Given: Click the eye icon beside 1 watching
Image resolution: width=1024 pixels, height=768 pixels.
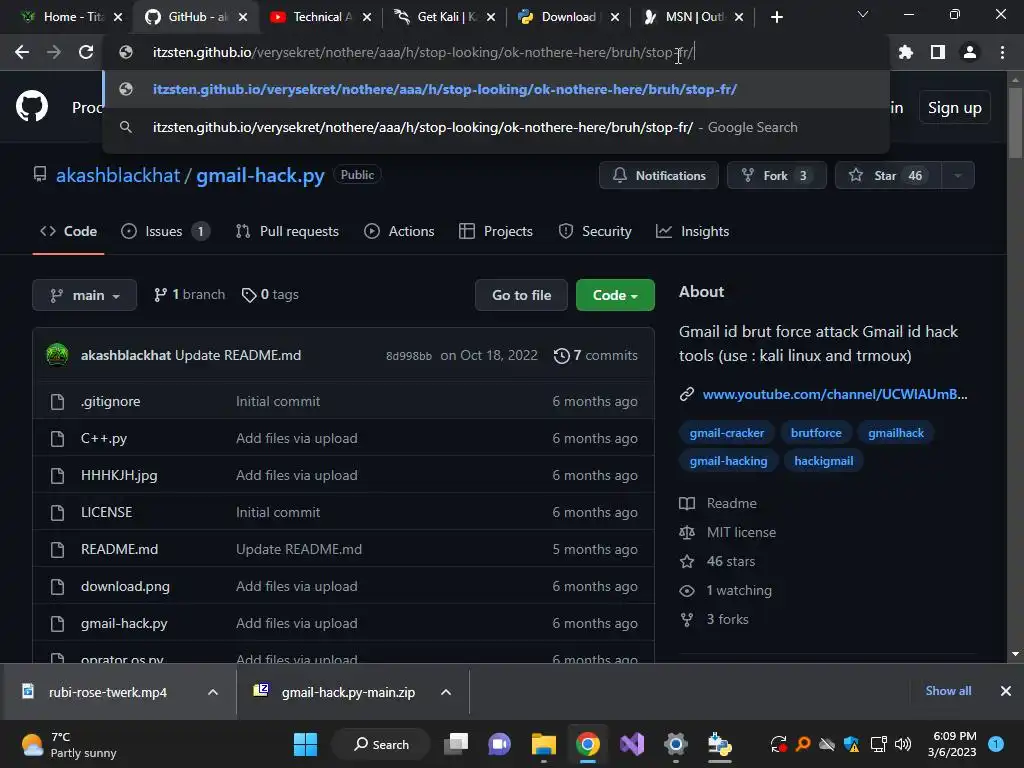Looking at the screenshot, I should pyautogui.click(x=687, y=590).
